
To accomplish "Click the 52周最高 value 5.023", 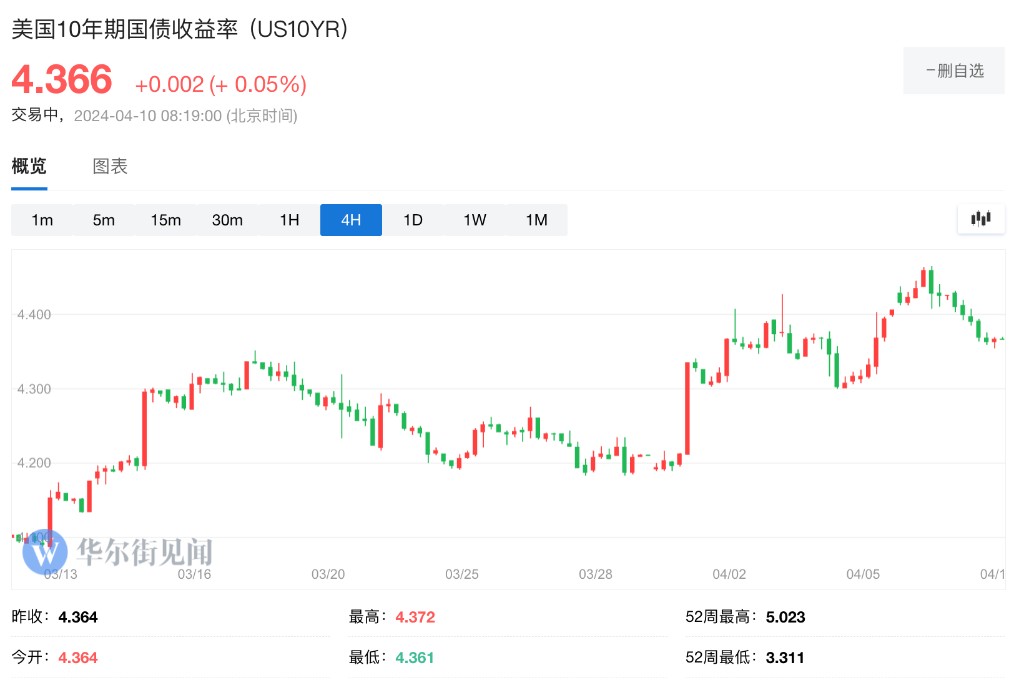I will tap(786, 617).
